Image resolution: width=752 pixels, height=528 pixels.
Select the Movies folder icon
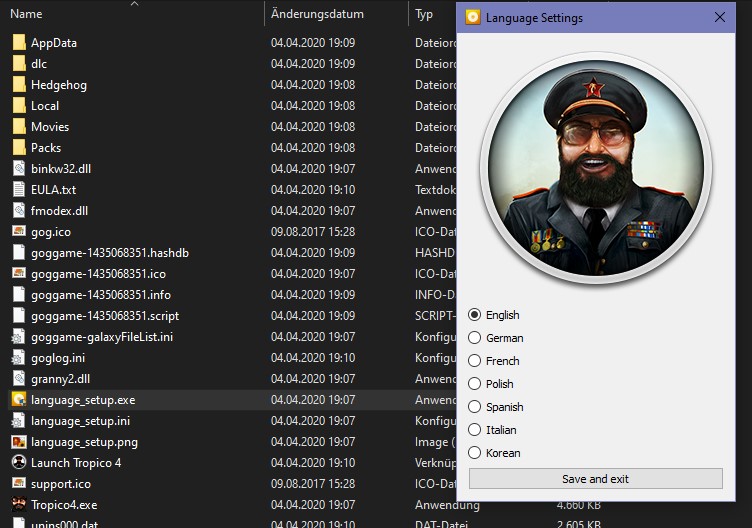[19, 127]
